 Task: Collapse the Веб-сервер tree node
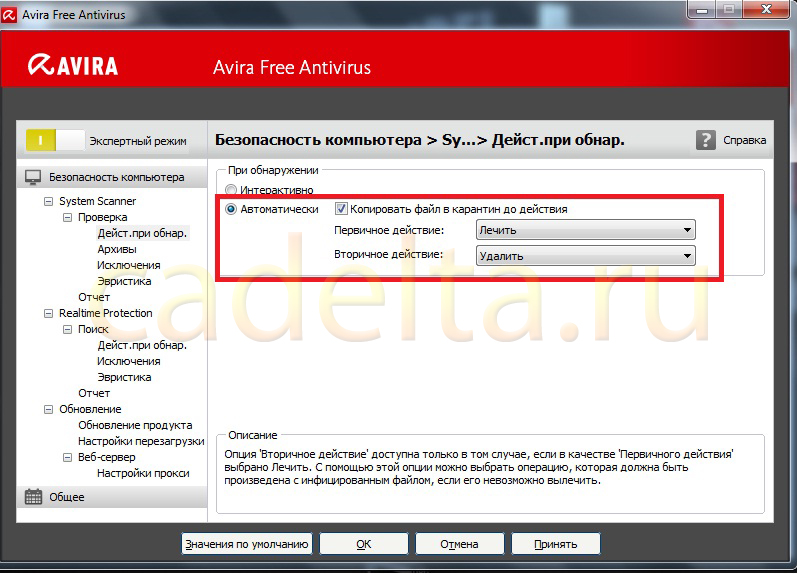[x=67, y=458]
